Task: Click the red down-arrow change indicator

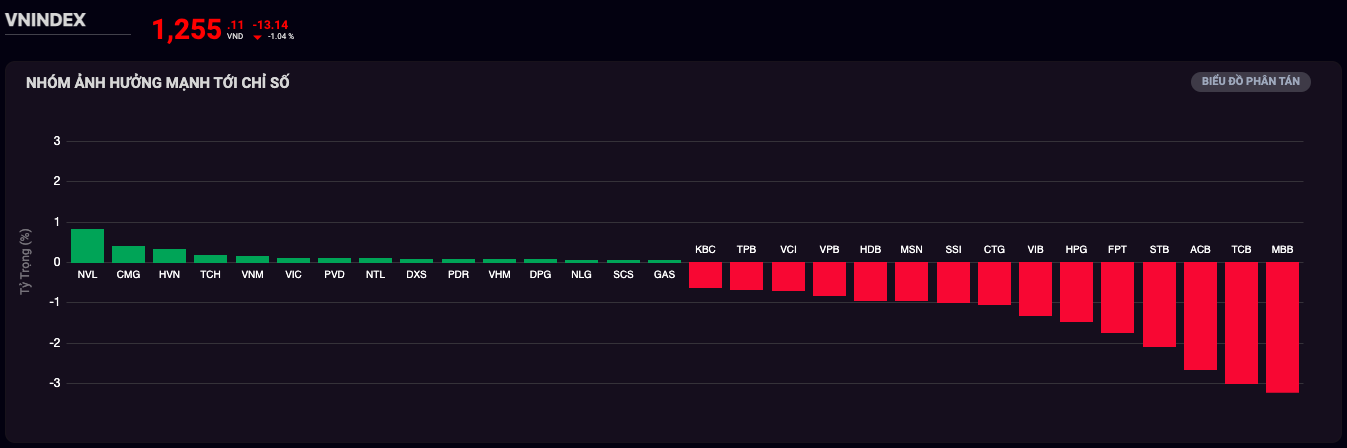Action: [x=258, y=37]
